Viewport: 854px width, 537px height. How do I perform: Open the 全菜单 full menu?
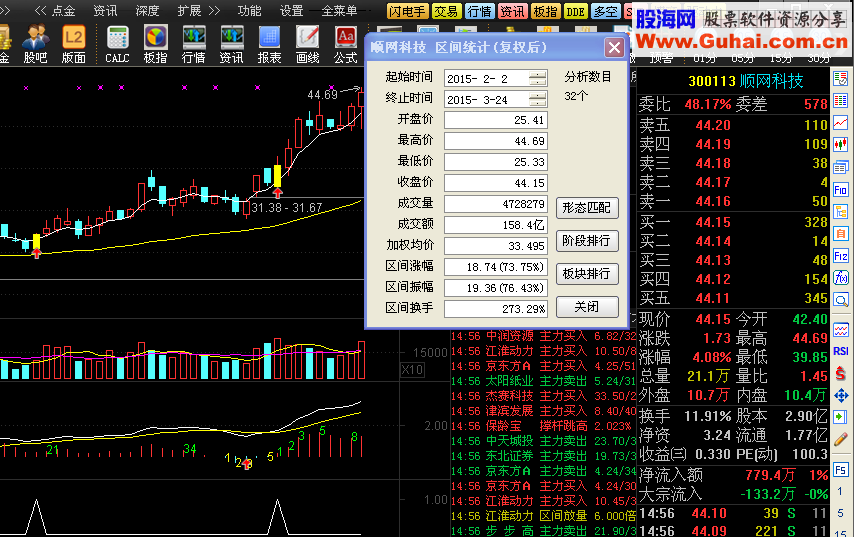click(339, 10)
